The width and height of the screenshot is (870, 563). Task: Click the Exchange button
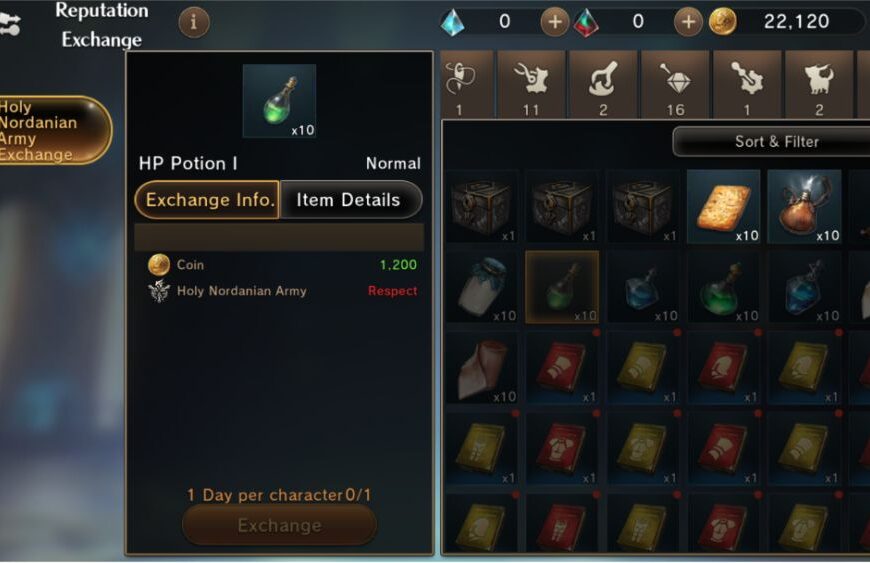pyautogui.click(x=280, y=525)
